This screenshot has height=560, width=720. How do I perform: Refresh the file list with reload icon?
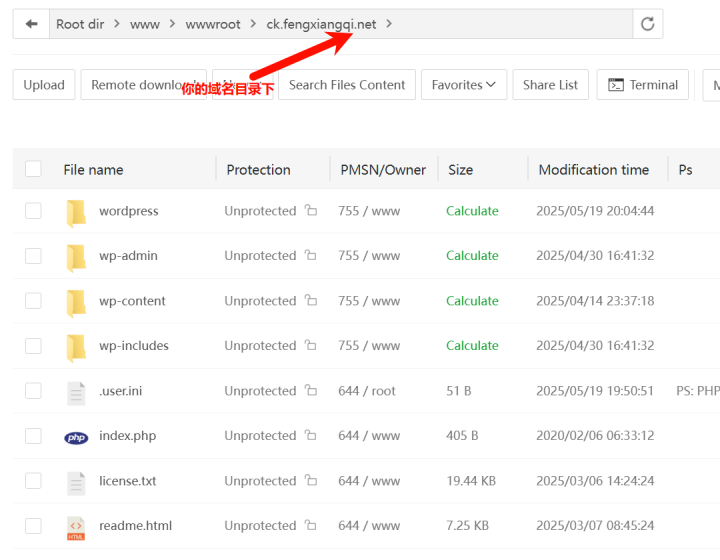tap(647, 24)
